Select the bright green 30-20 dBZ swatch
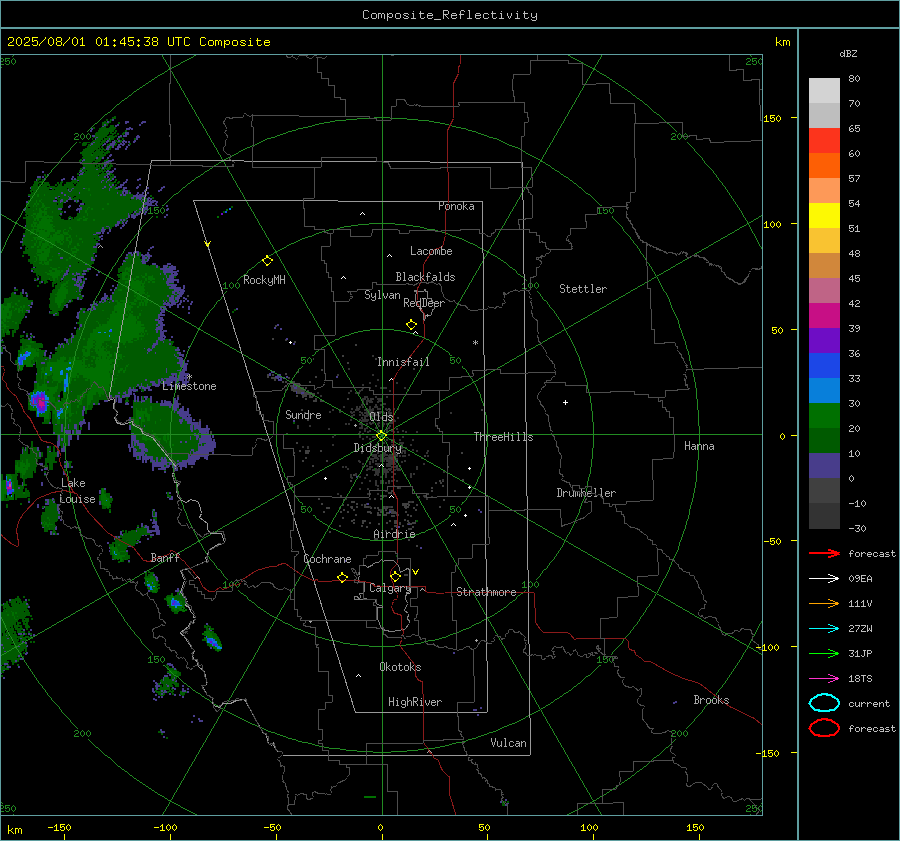The height and width of the screenshot is (841, 900). [x=824, y=416]
